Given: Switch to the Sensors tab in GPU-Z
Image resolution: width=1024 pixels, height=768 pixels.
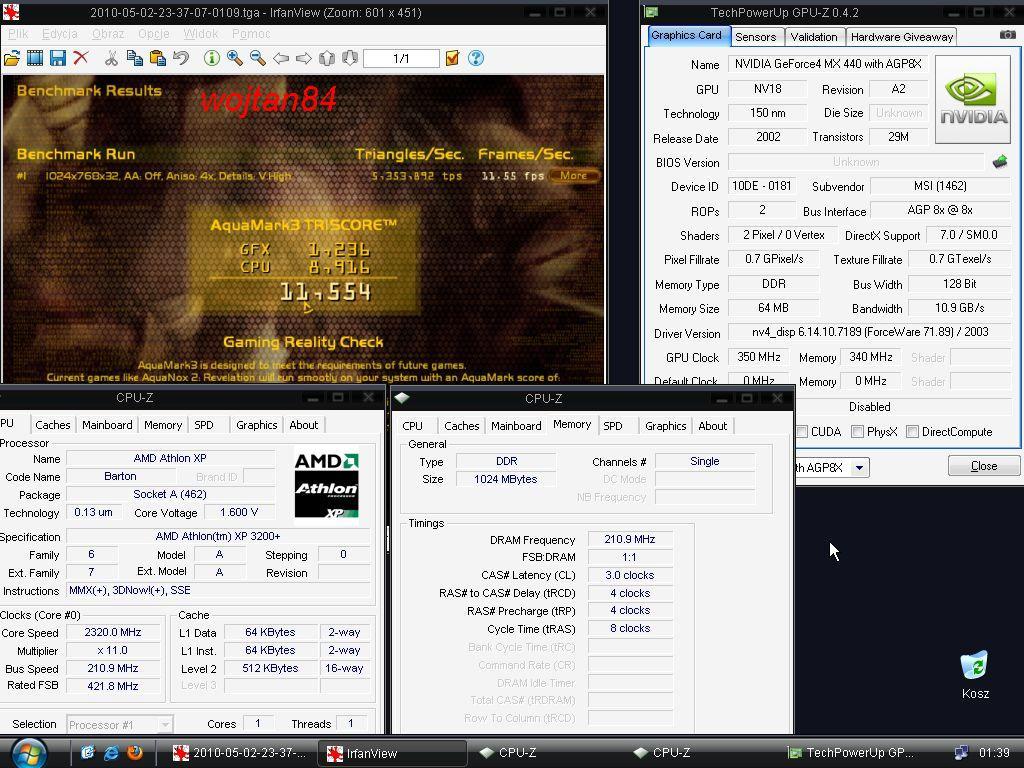Looking at the screenshot, I should pos(756,37).
